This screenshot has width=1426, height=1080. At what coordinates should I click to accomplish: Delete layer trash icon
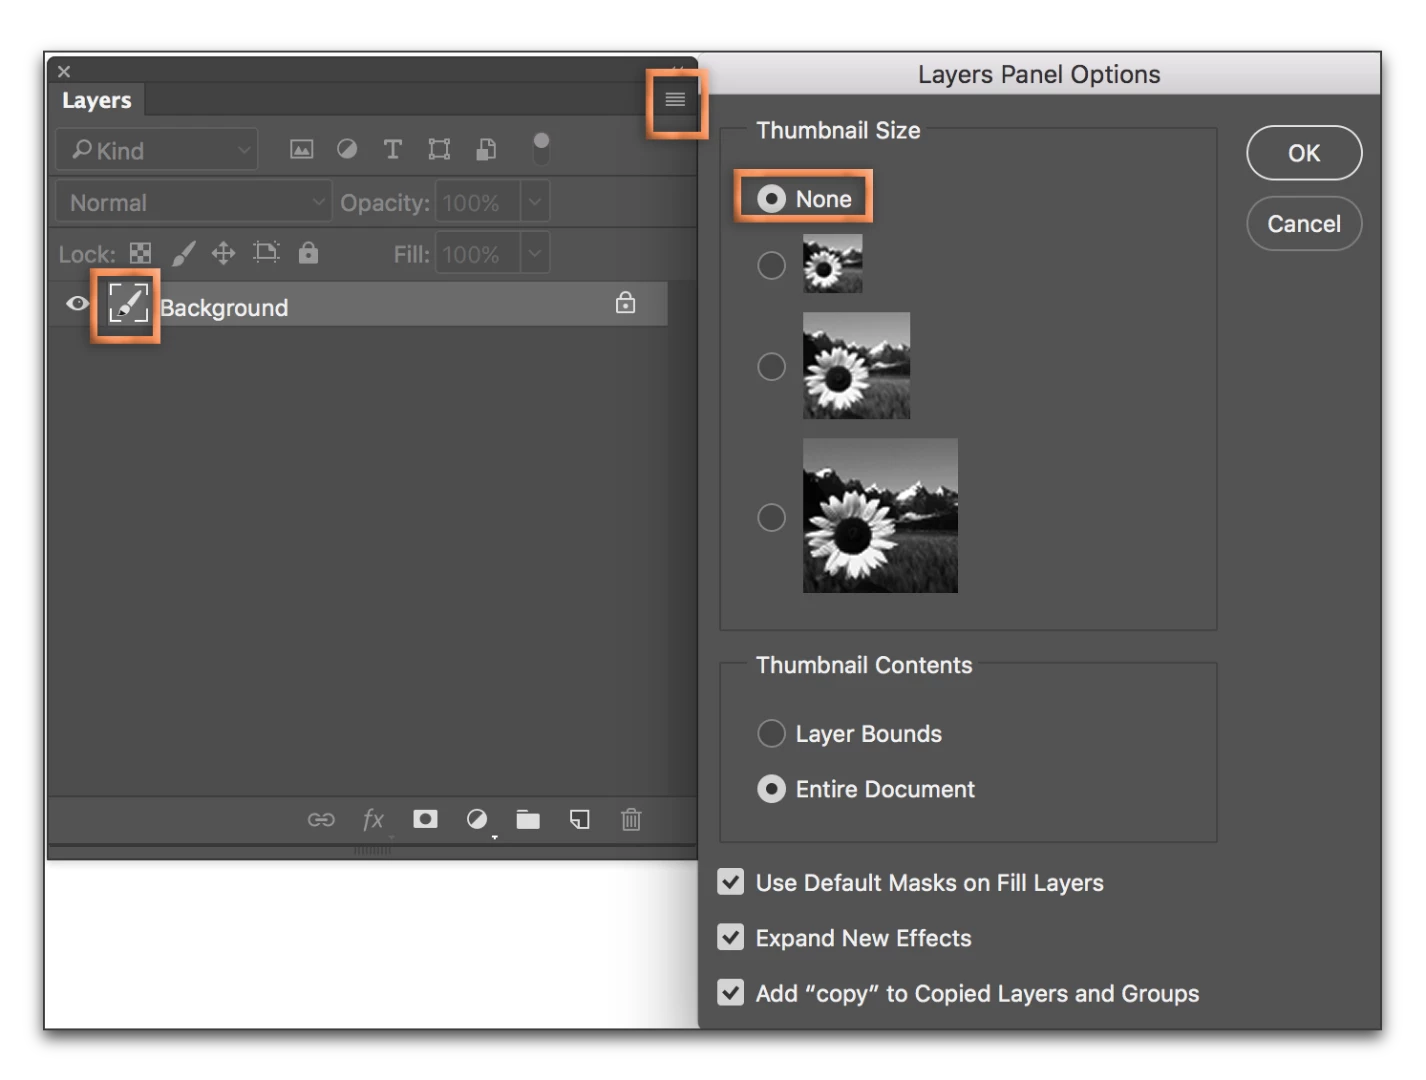631,820
